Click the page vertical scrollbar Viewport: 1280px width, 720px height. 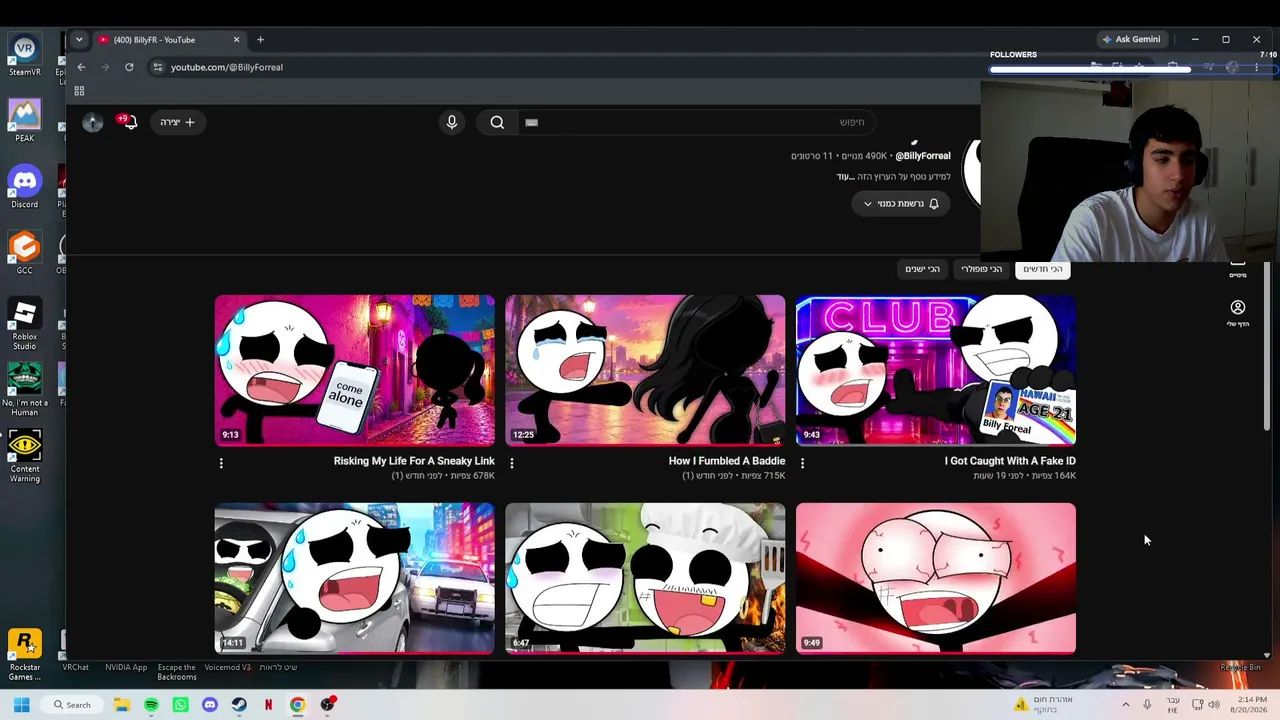point(1268,345)
